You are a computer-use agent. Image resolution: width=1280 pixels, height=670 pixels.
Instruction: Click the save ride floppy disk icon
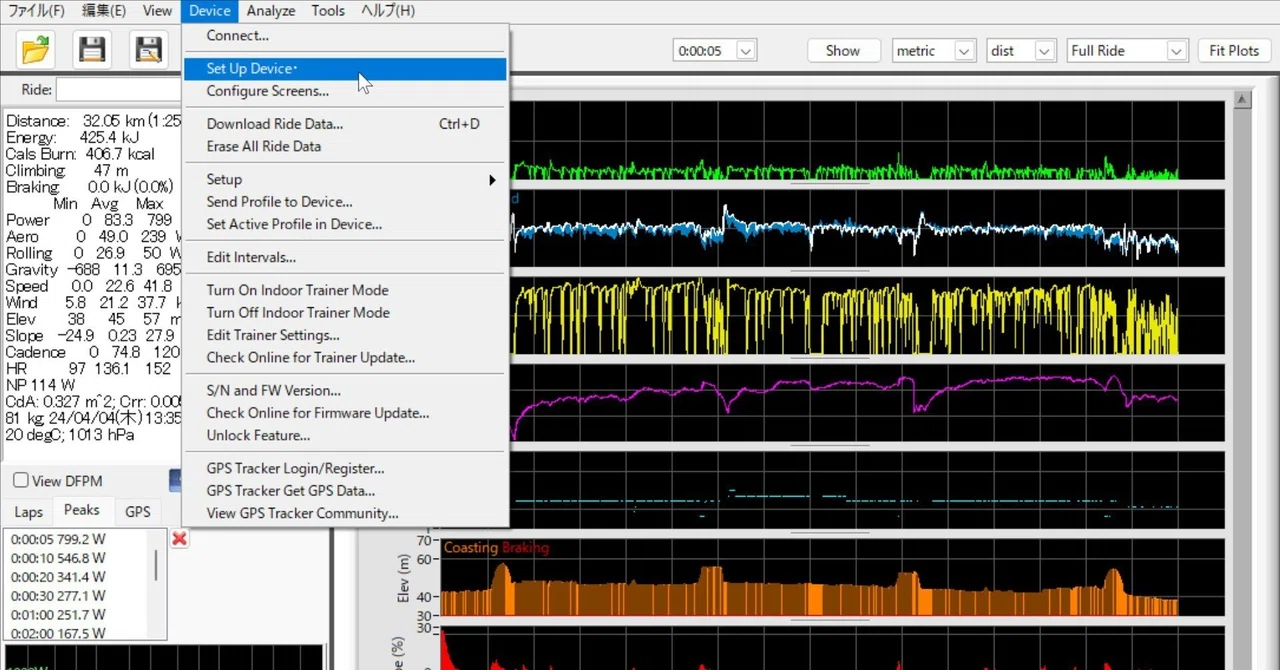(92, 49)
